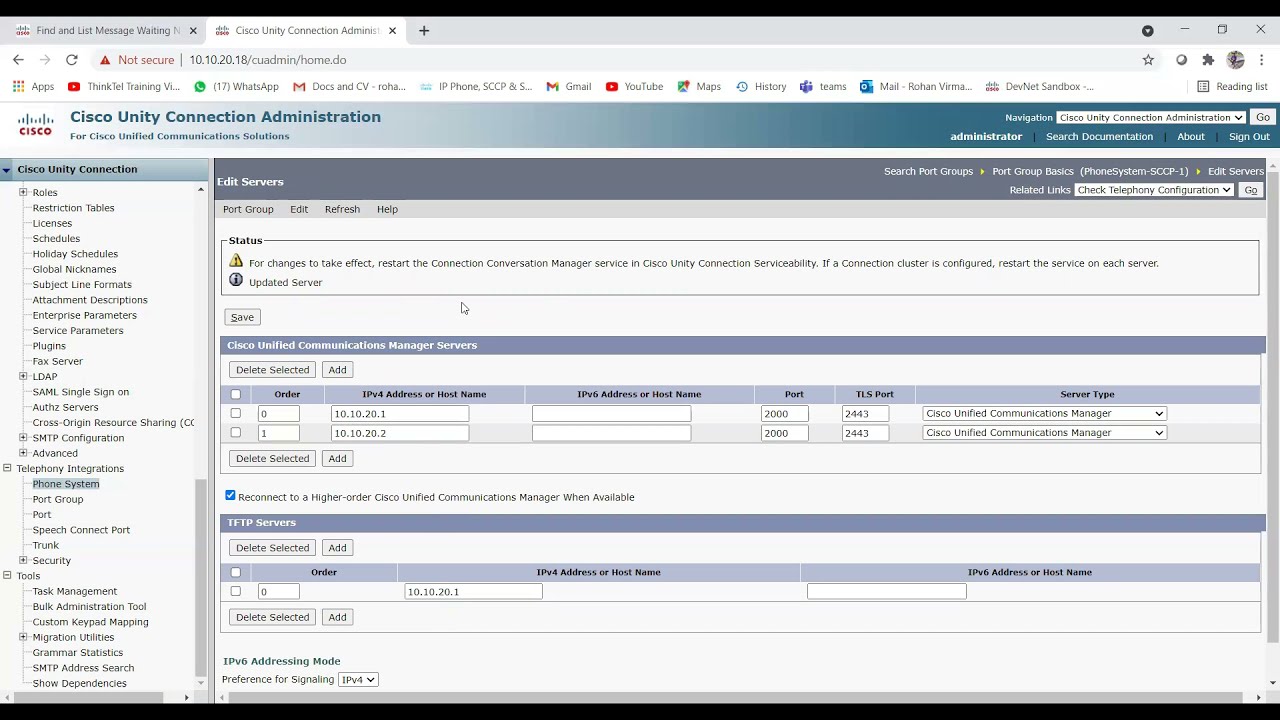Click the Cisco logo

click(x=35, y=125)
